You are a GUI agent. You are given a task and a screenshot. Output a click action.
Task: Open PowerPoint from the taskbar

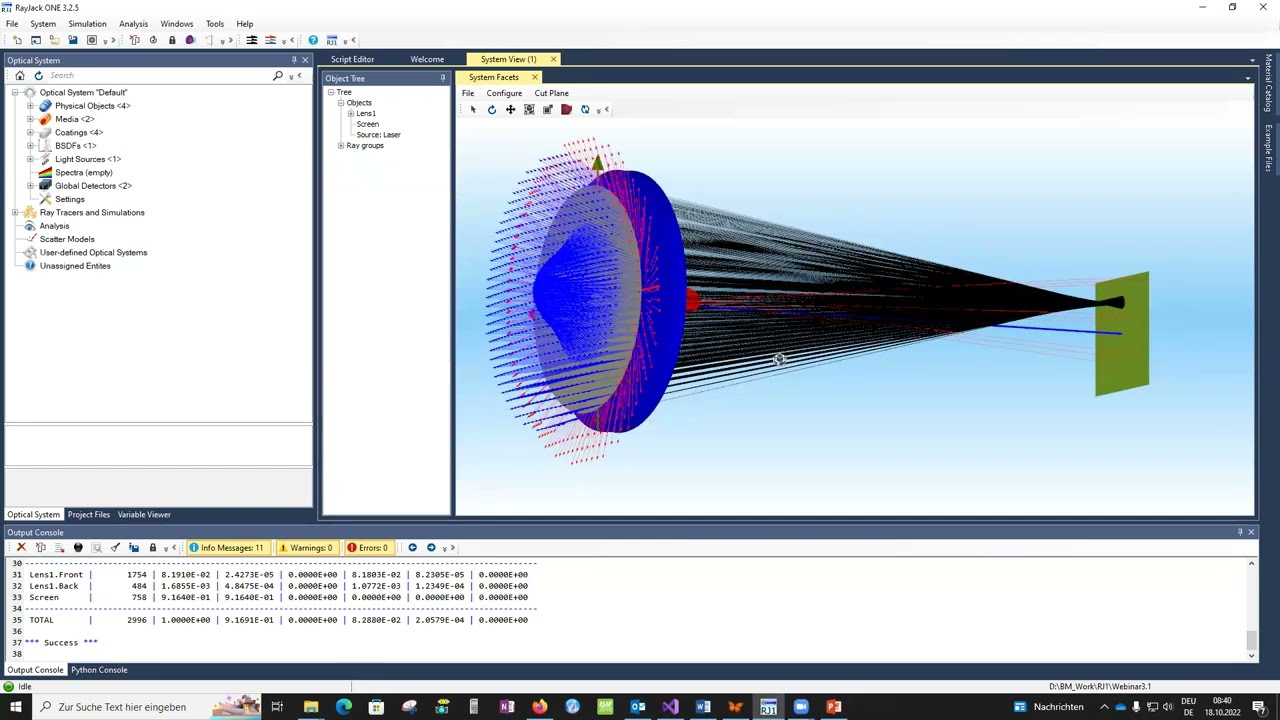tap(833, 707)
